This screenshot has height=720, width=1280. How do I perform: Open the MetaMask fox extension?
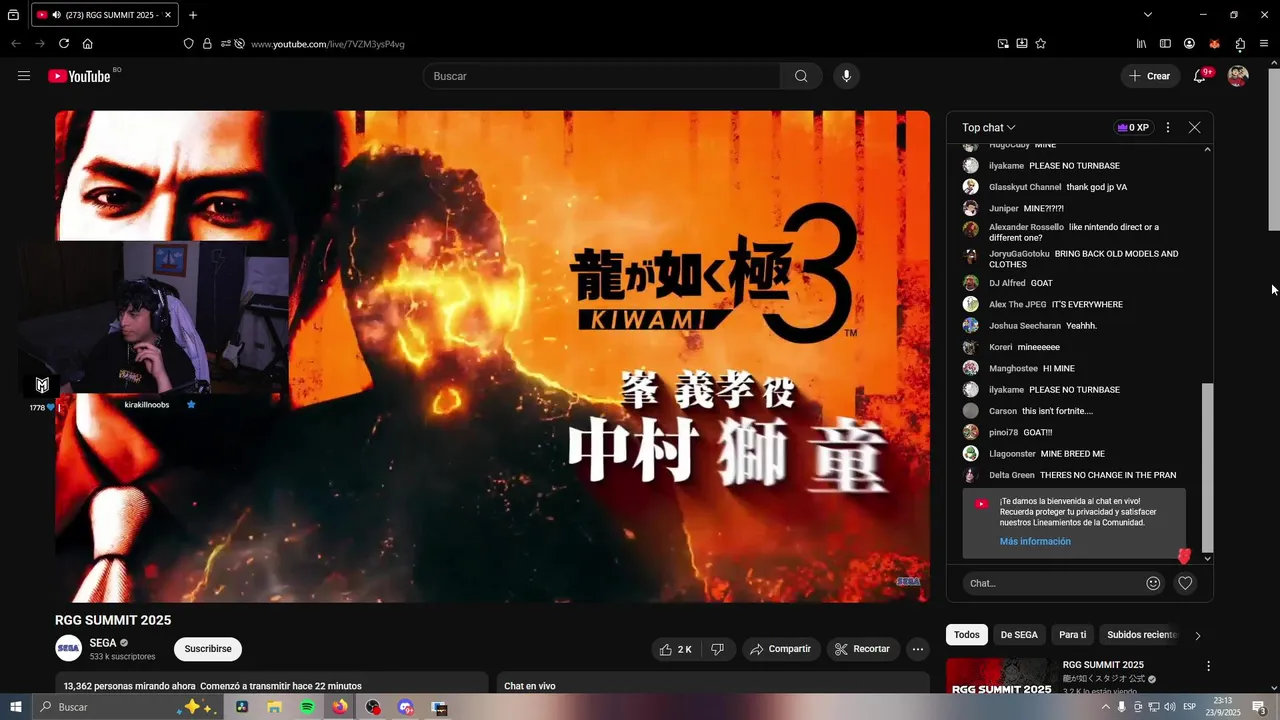(1214, 44)
